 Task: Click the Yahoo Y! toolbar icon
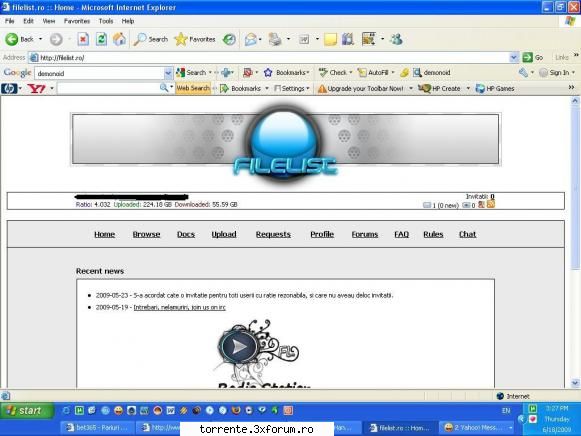pyautogui.click(x=36, y=89)
